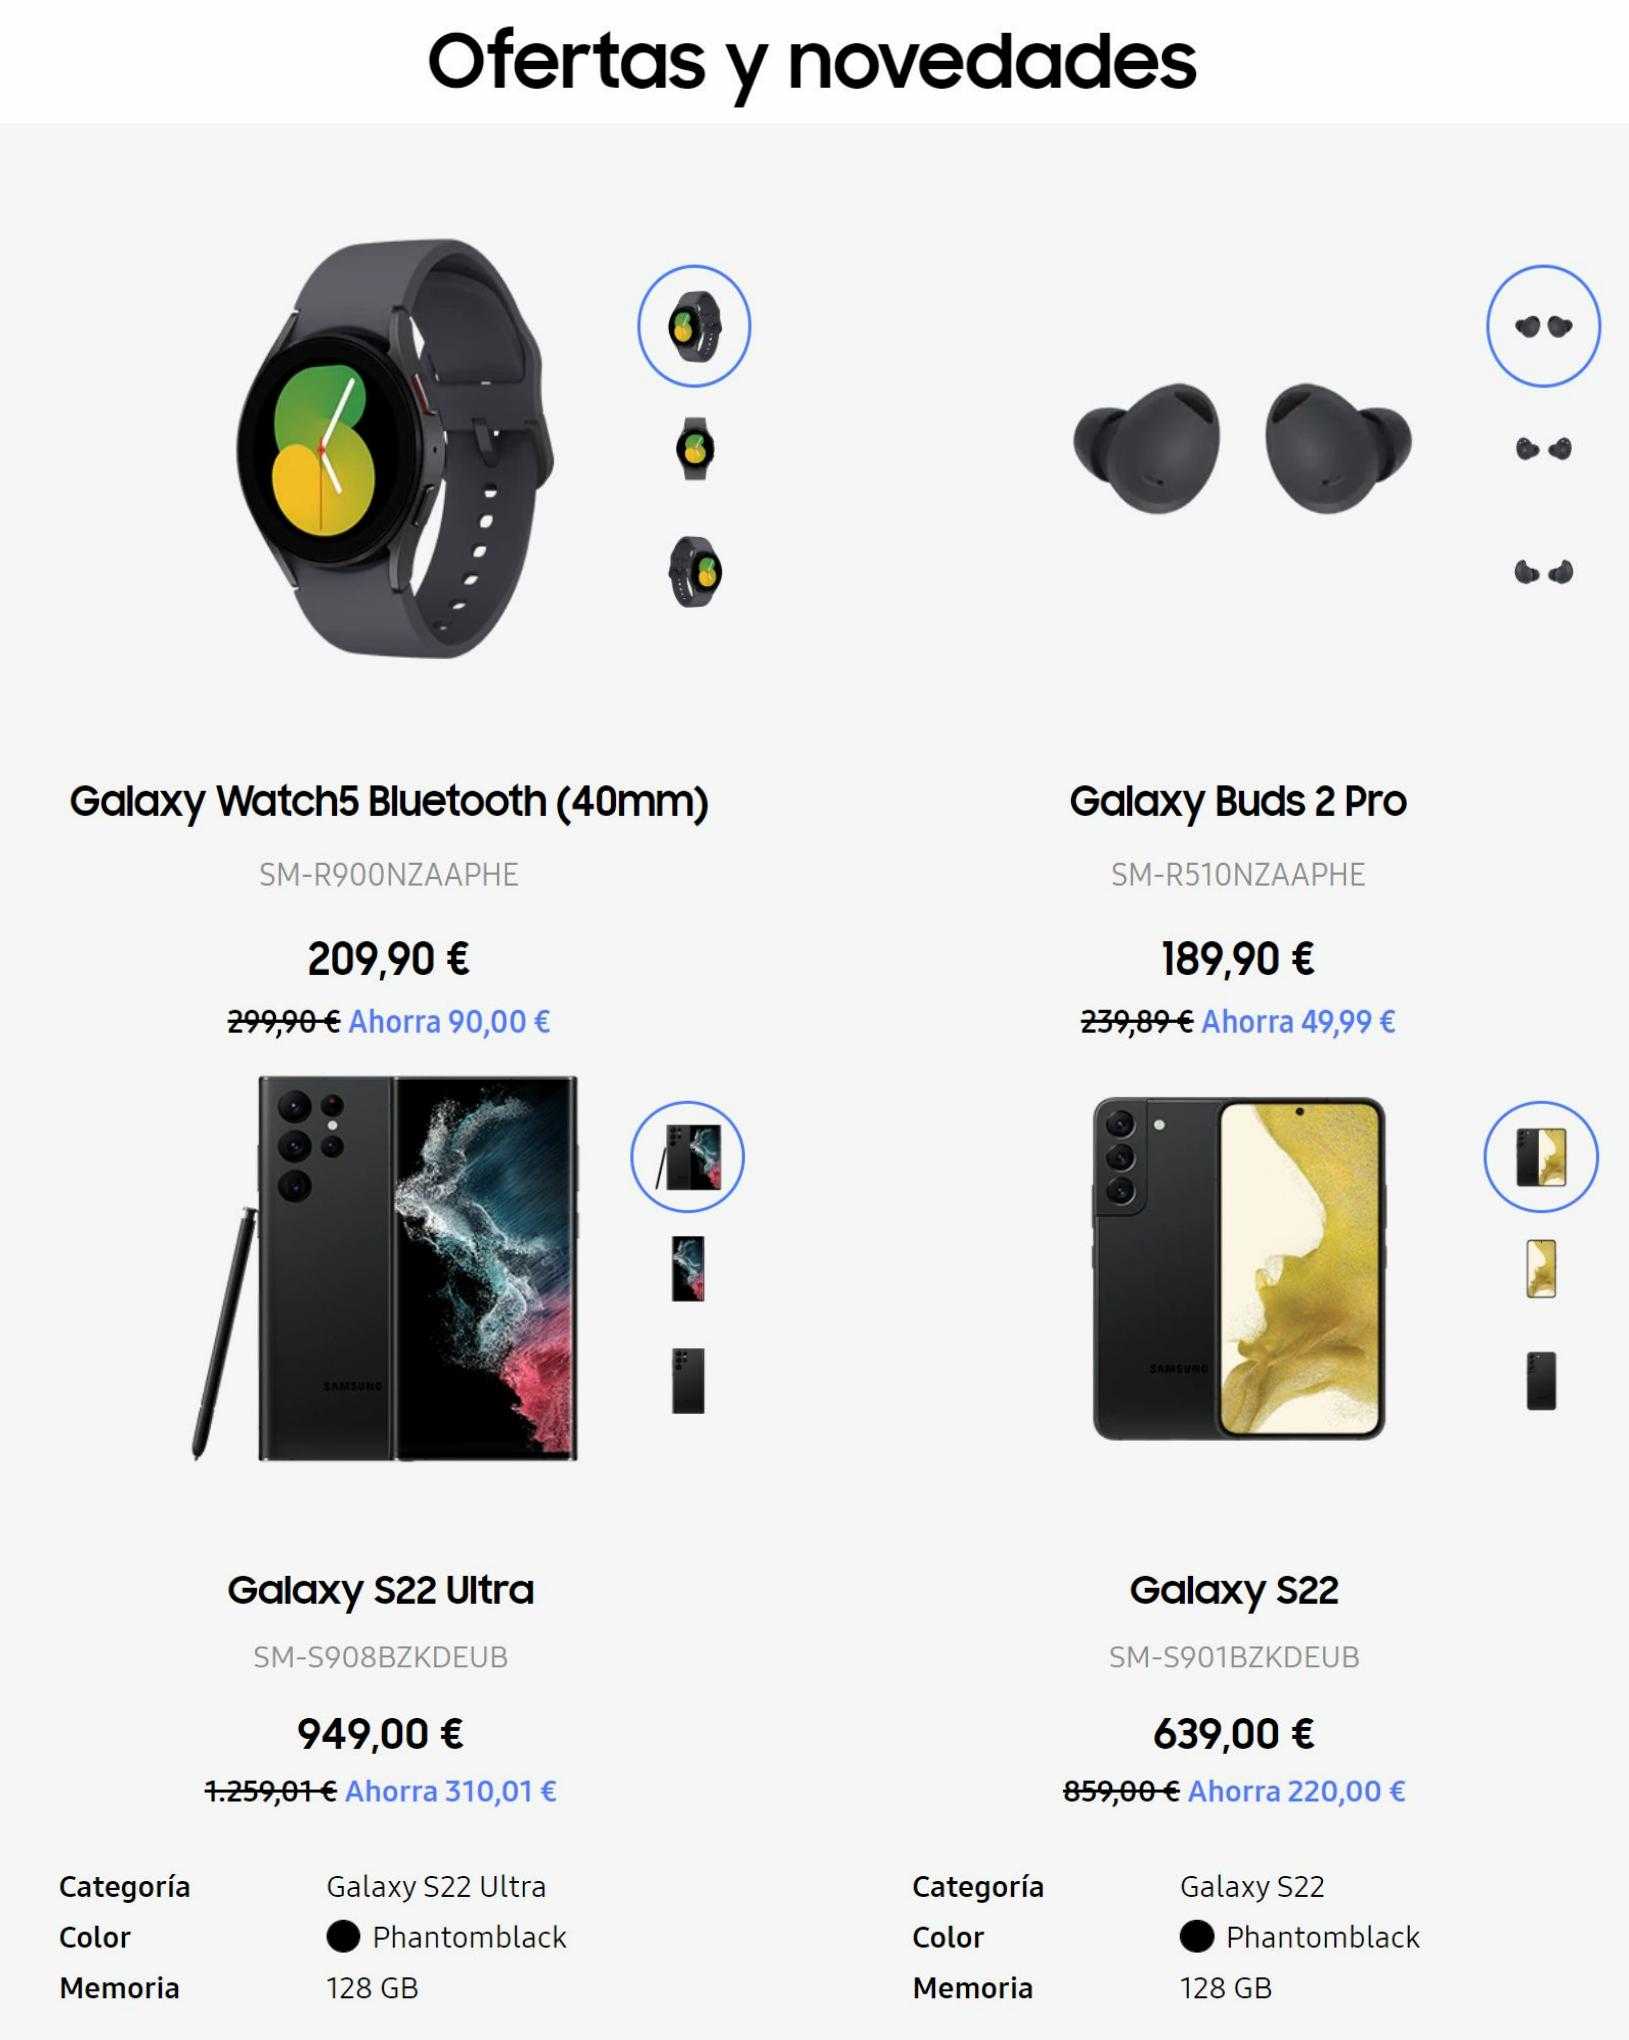Show the Galaxy S22 black back thumbnail
The width and height of the screenshot is (1629, 2040).
pos(1541,1381)
